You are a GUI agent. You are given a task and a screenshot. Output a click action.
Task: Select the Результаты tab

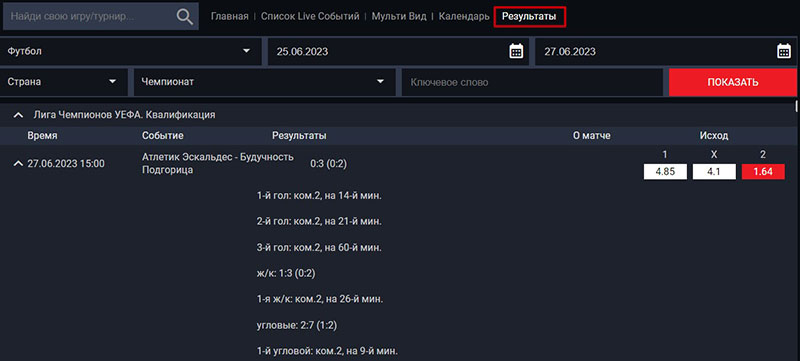[x=529, y=16]
